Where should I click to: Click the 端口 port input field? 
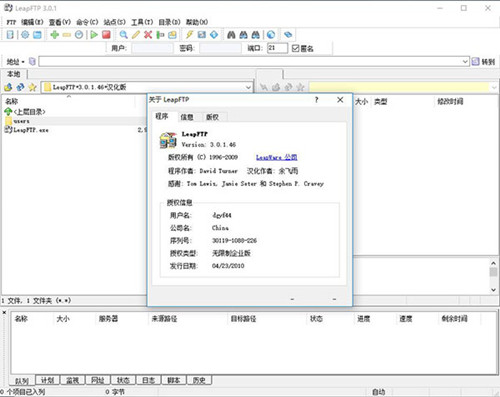click(277, 48)
